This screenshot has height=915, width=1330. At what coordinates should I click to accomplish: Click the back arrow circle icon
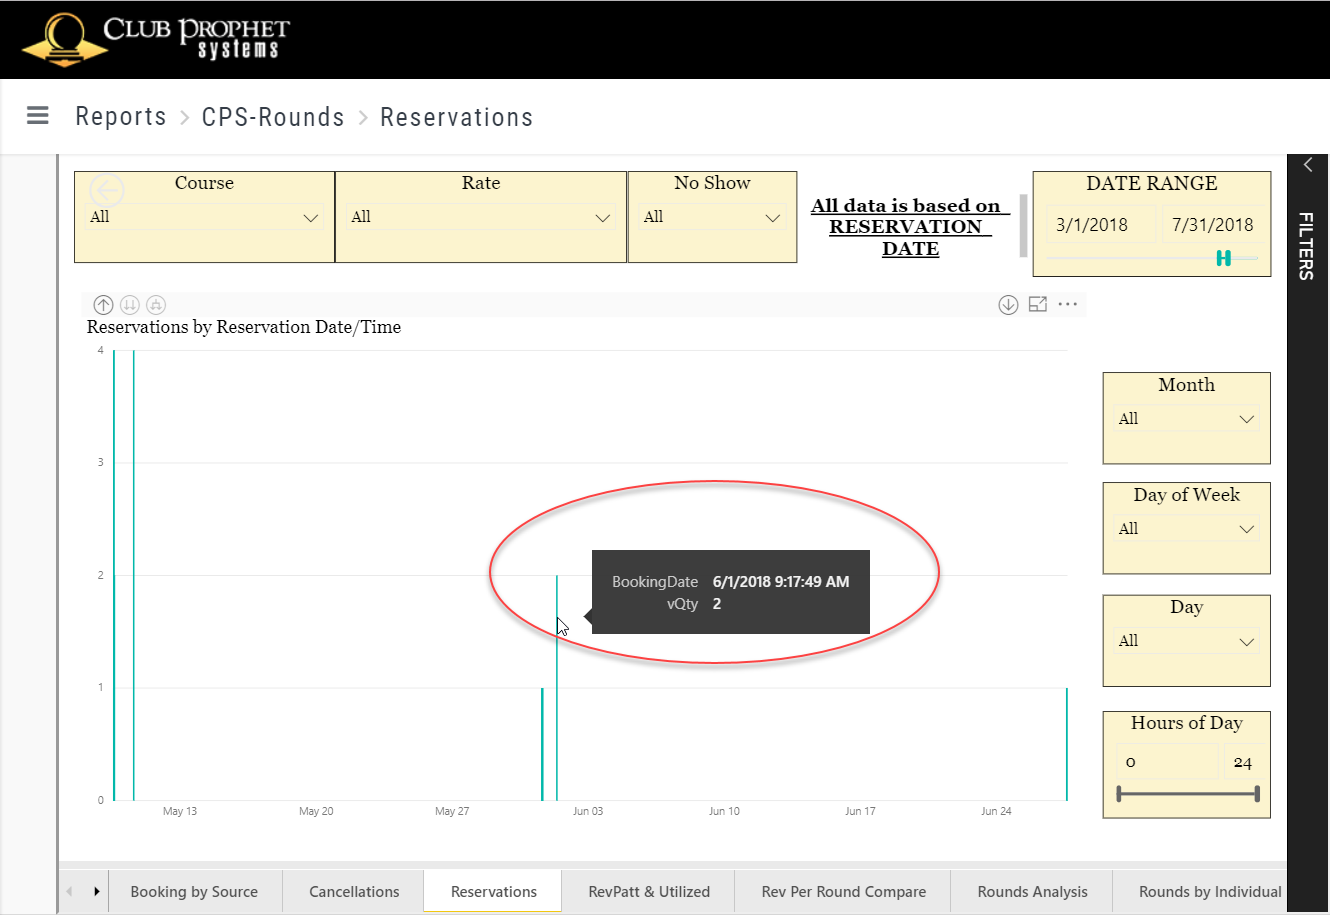point(107,190)
